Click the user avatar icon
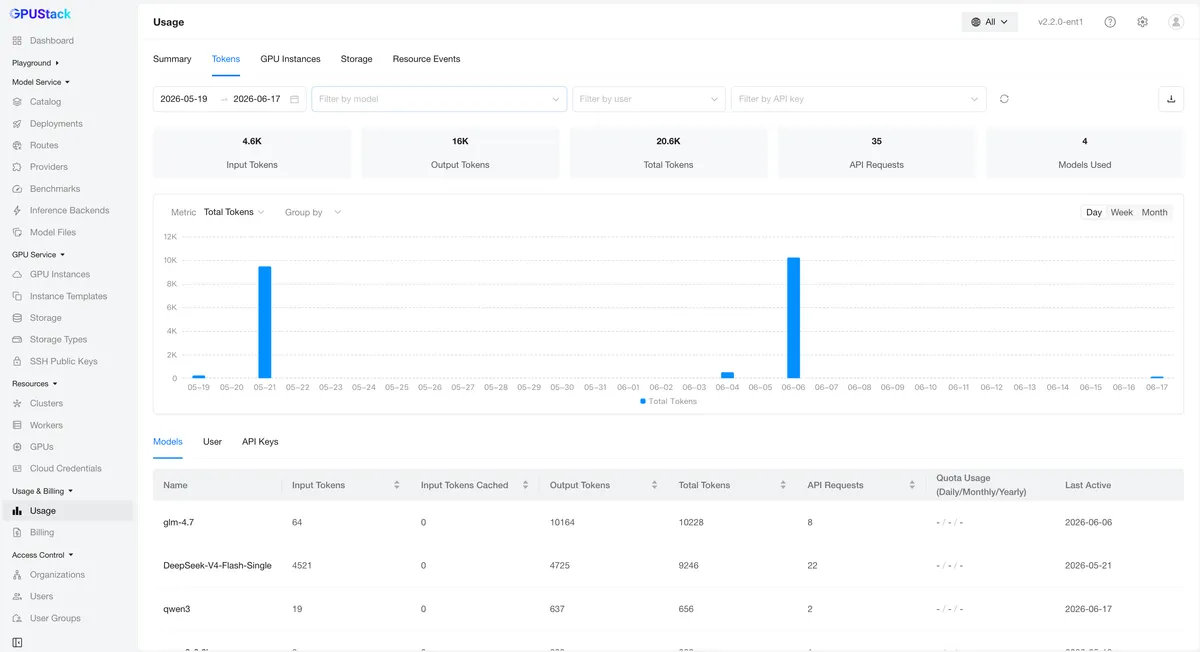The image size is (1200, 652). point(1176,22)
